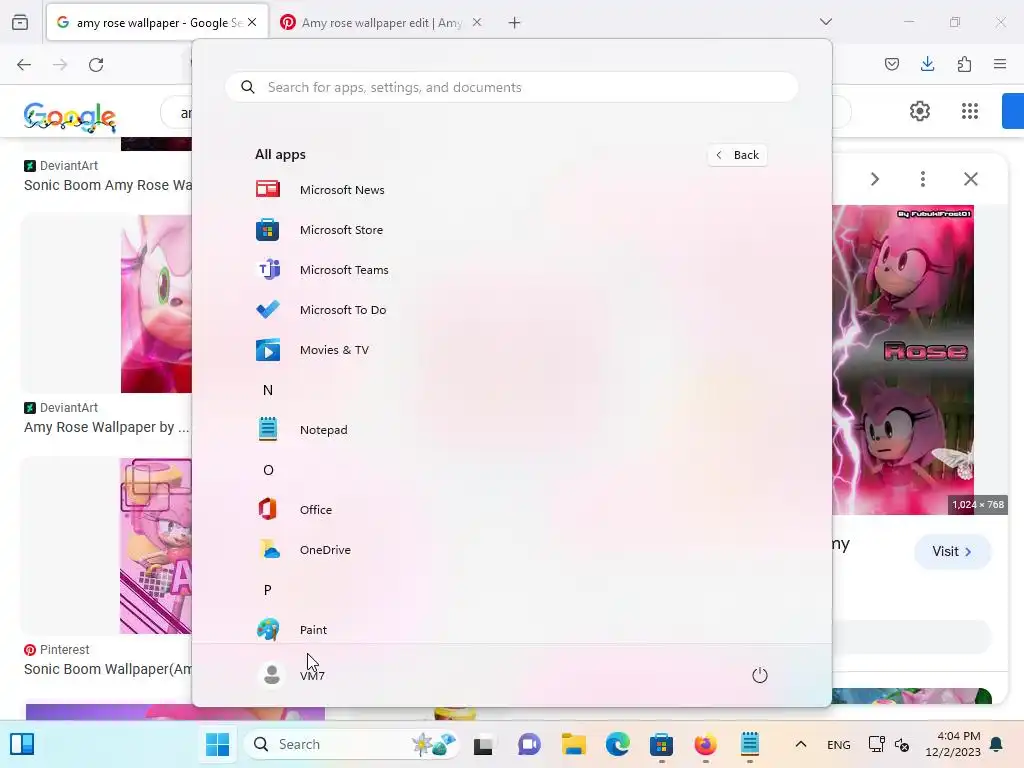1024x768 pixels.
Task: Show hidden system tray icons
Action: click(801, 744)
